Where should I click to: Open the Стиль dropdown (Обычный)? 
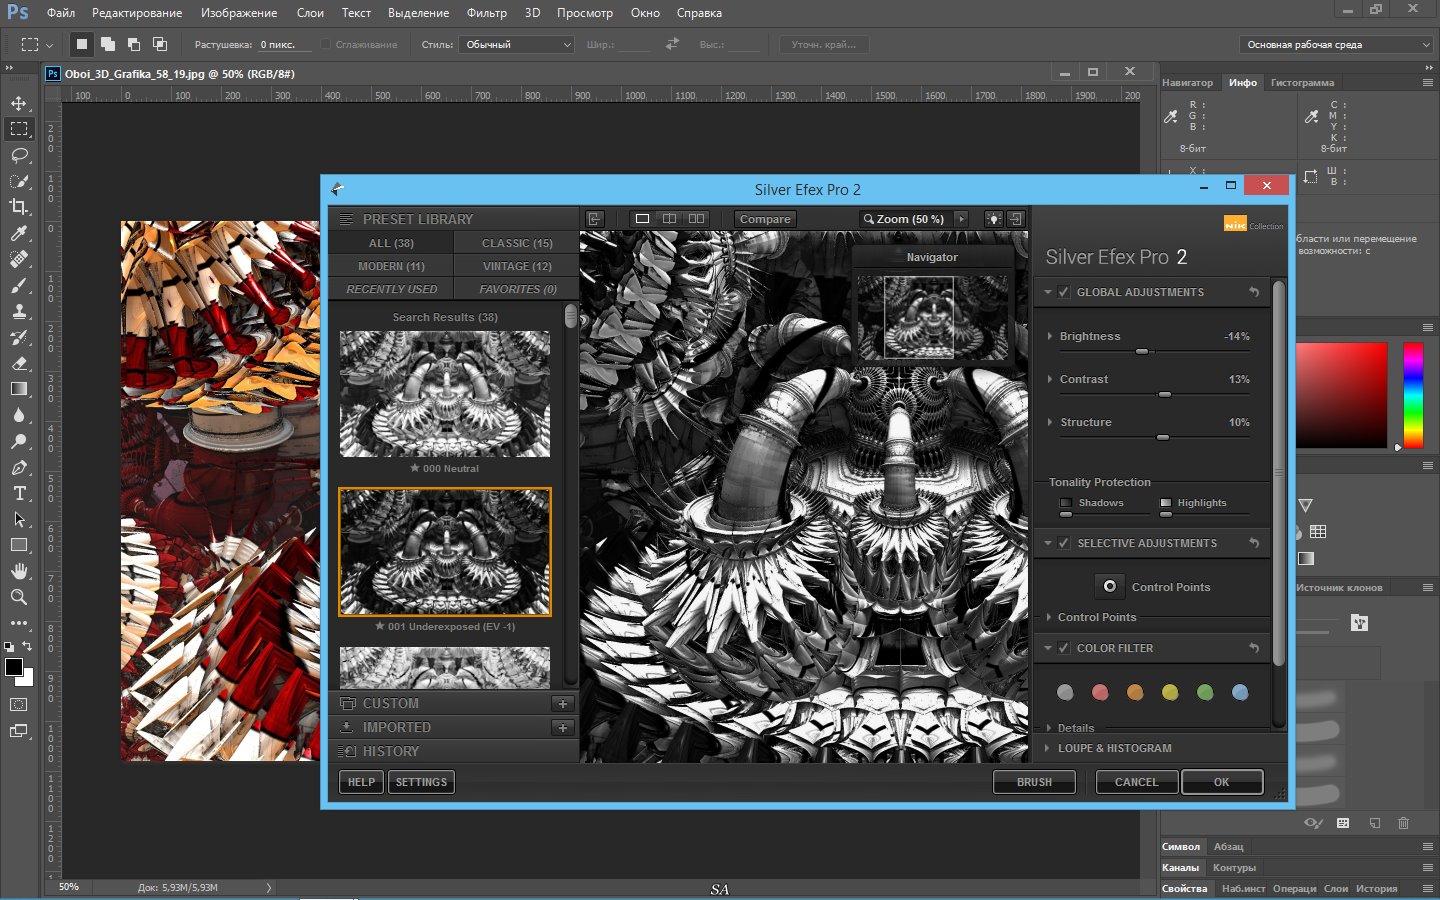[516, 44]
